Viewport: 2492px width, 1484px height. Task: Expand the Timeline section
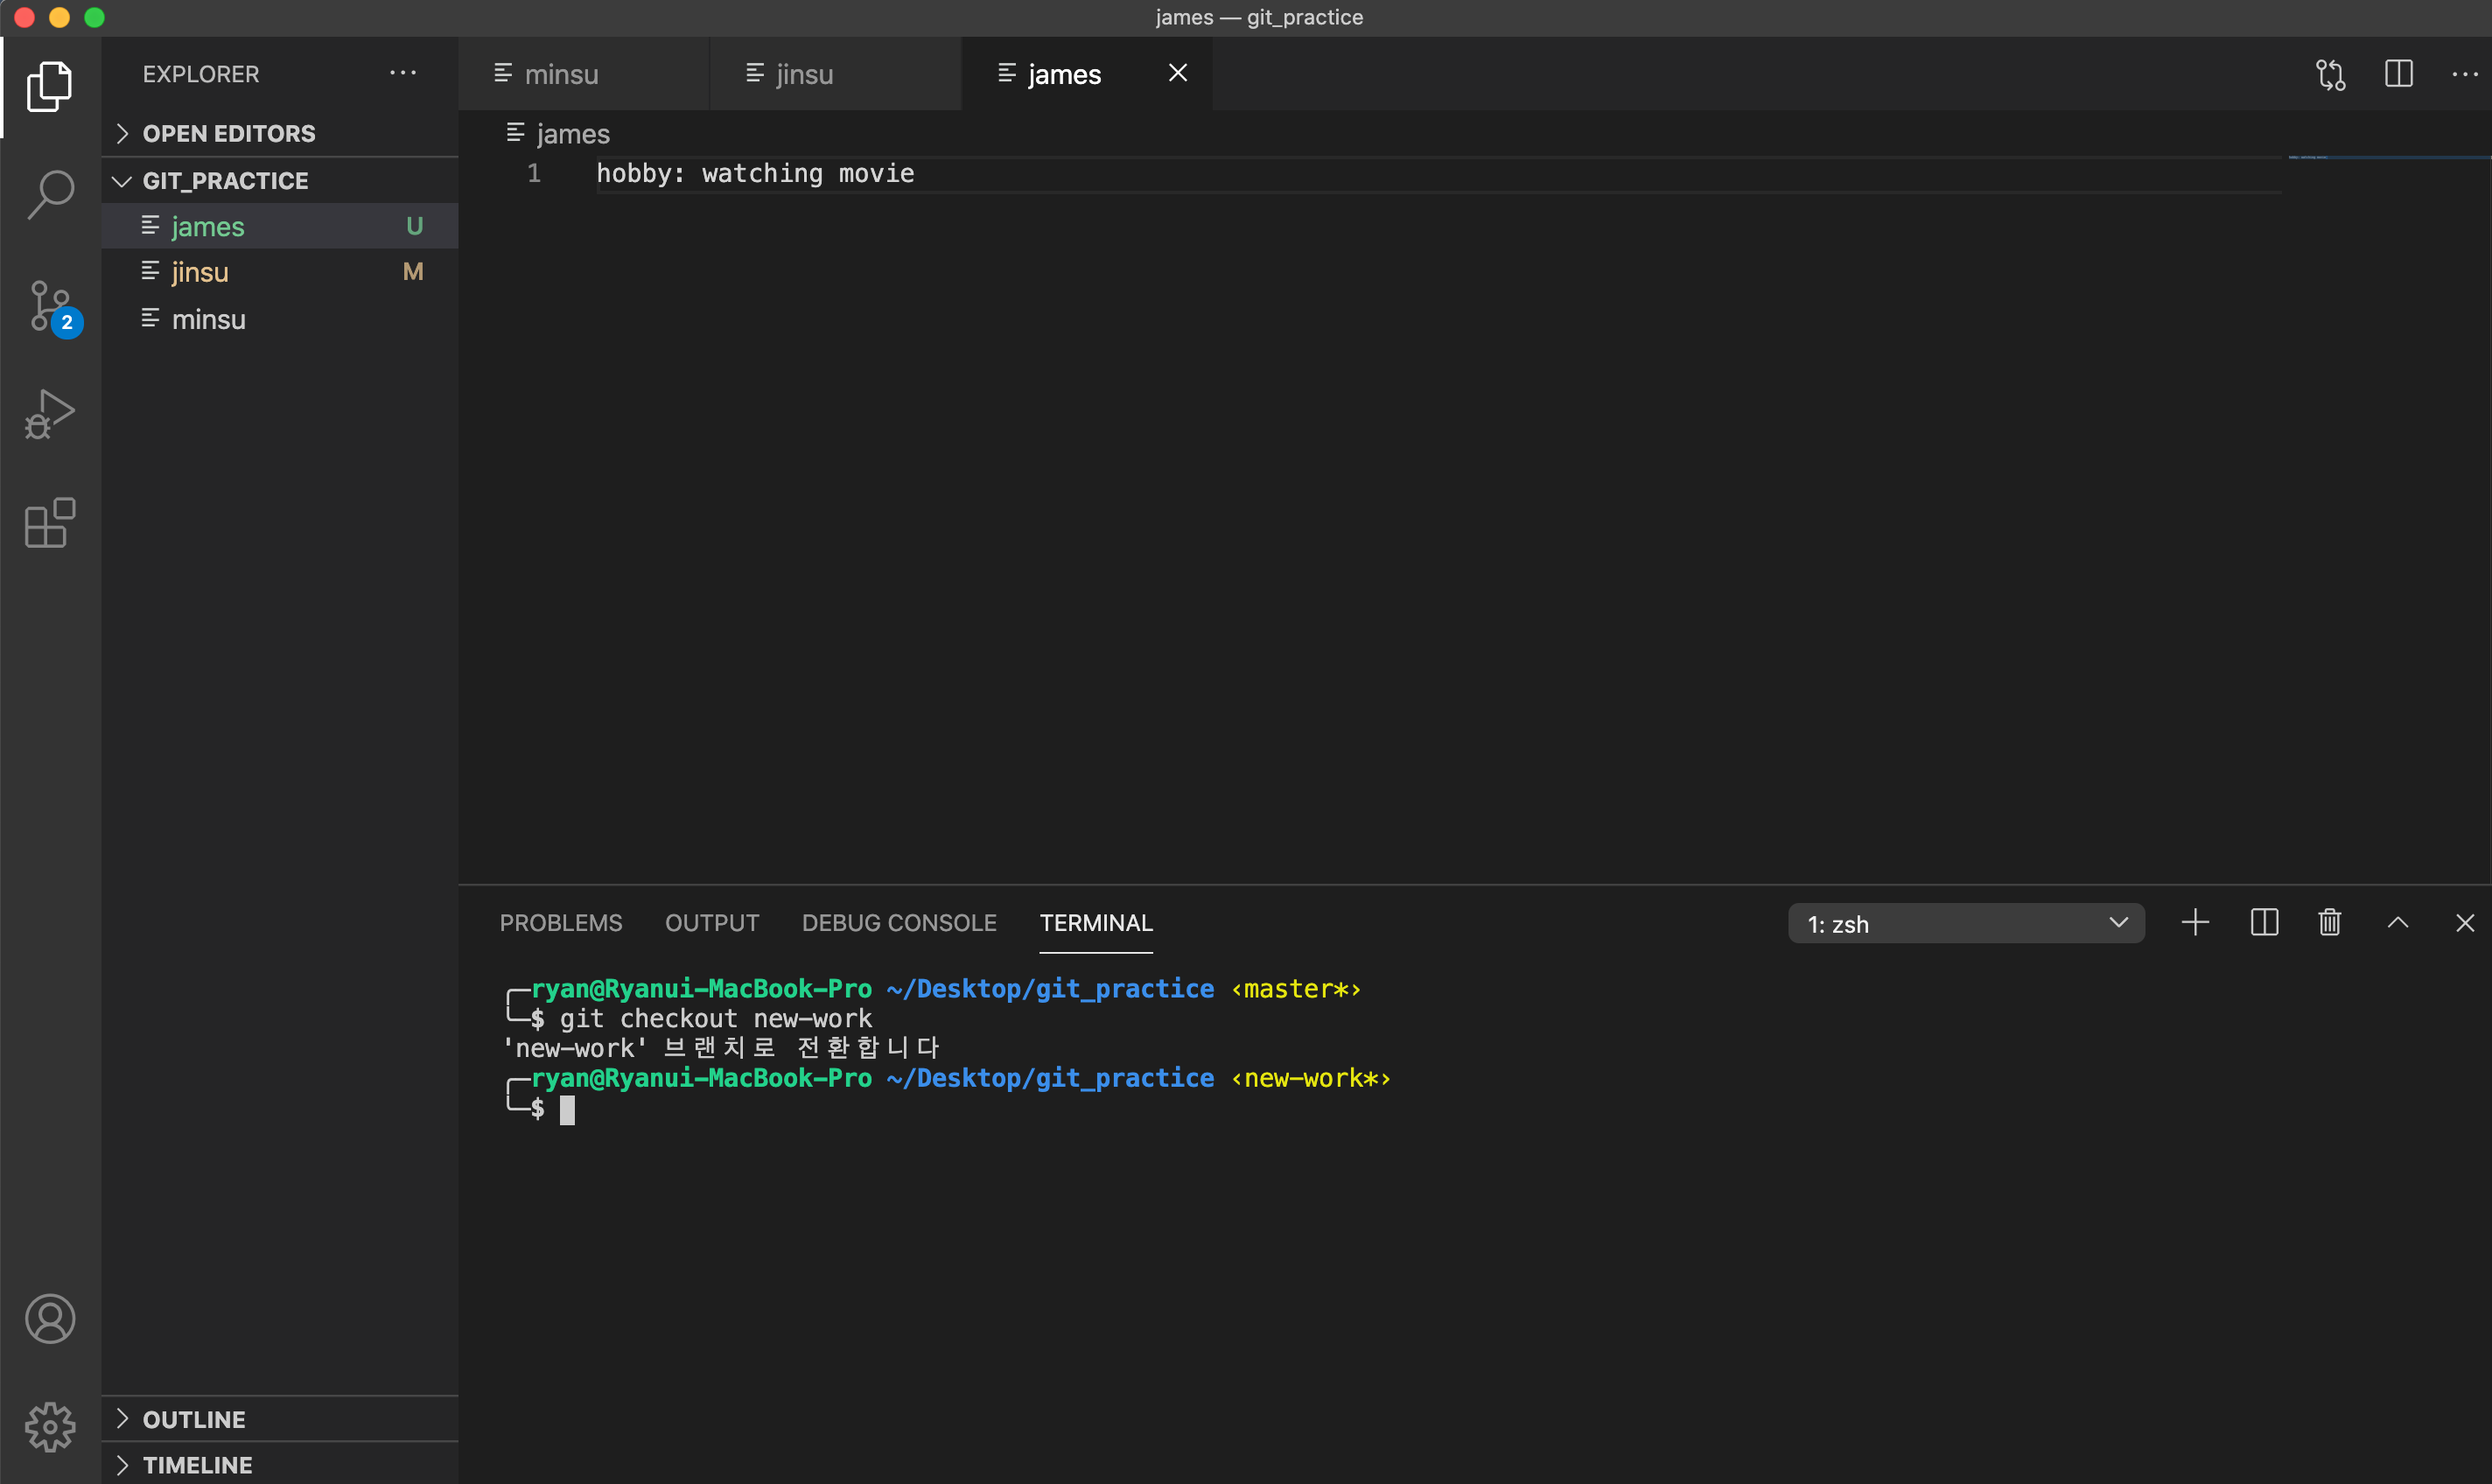coord(197,1465)
